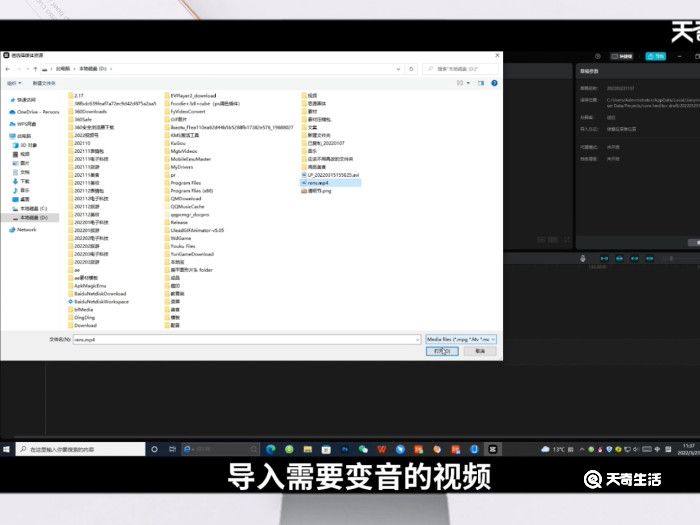Screen dimensions: 700x525
Task: Select the Download folder
Action: coord(82,325)
